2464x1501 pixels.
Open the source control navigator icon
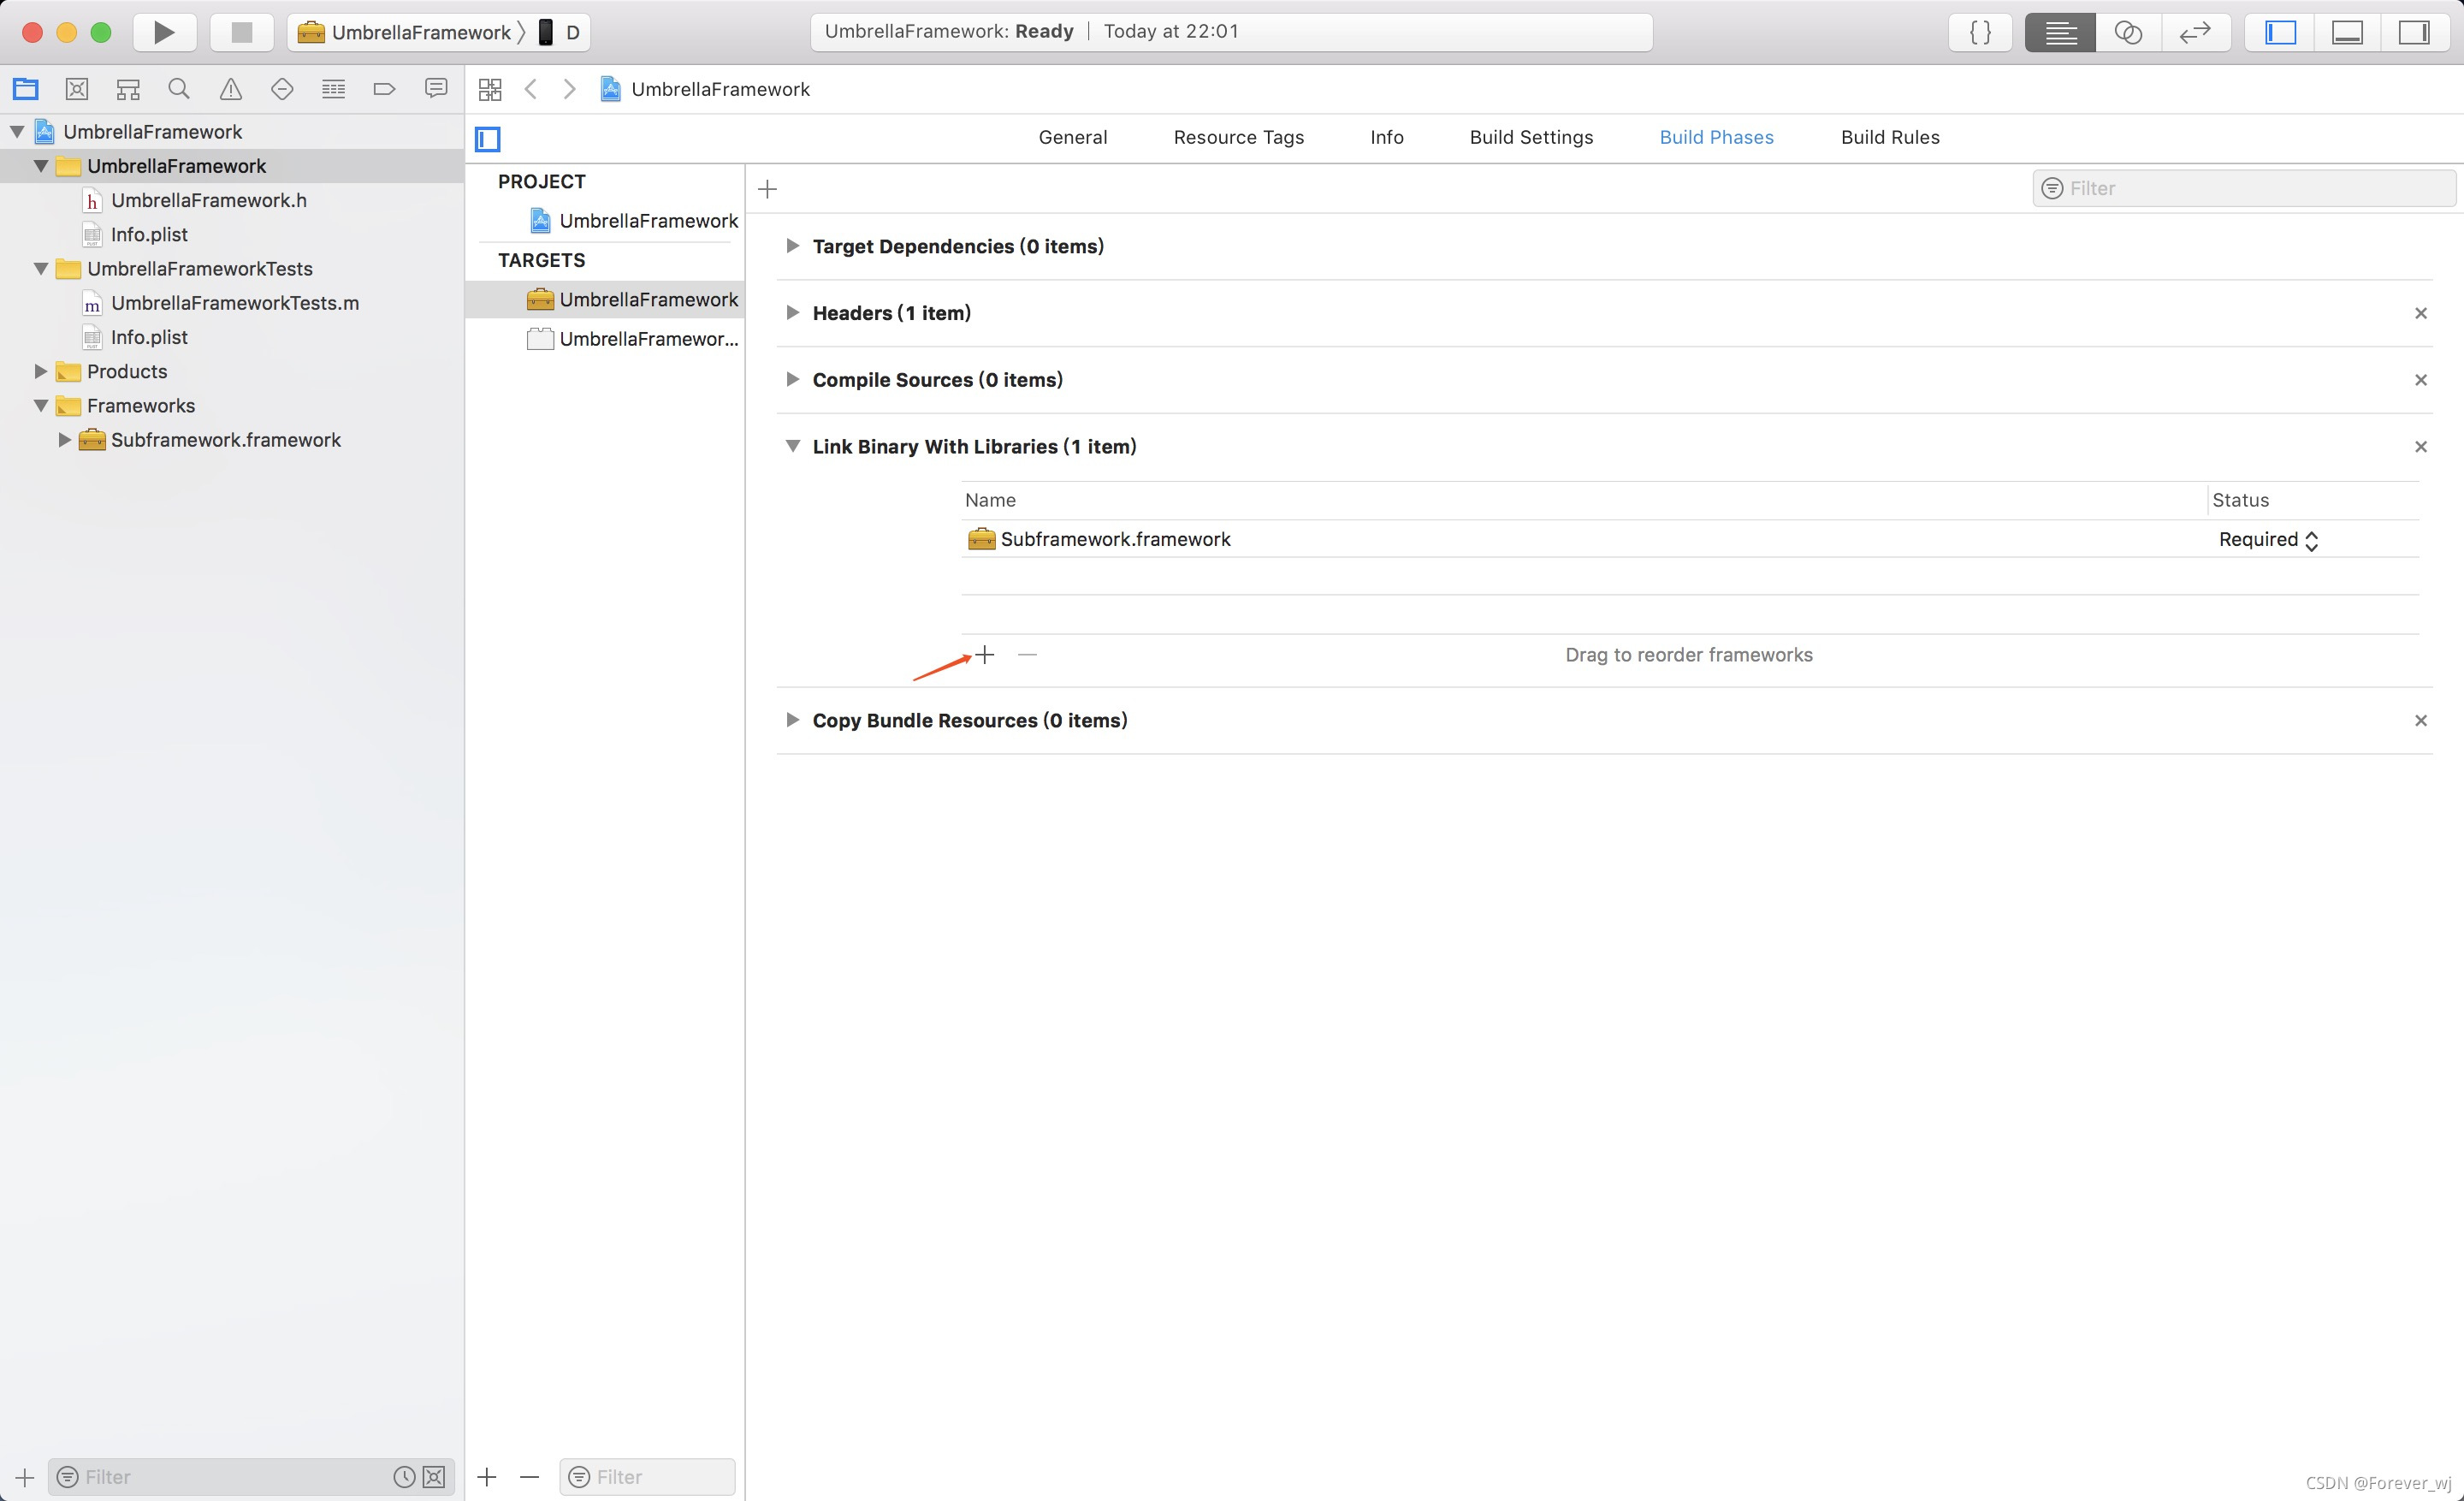[x=77, y=89]
